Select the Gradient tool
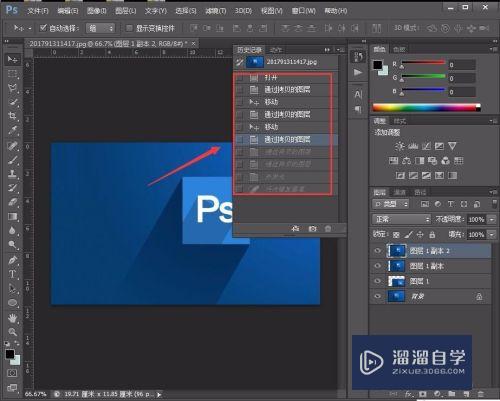 click(12, 216)
